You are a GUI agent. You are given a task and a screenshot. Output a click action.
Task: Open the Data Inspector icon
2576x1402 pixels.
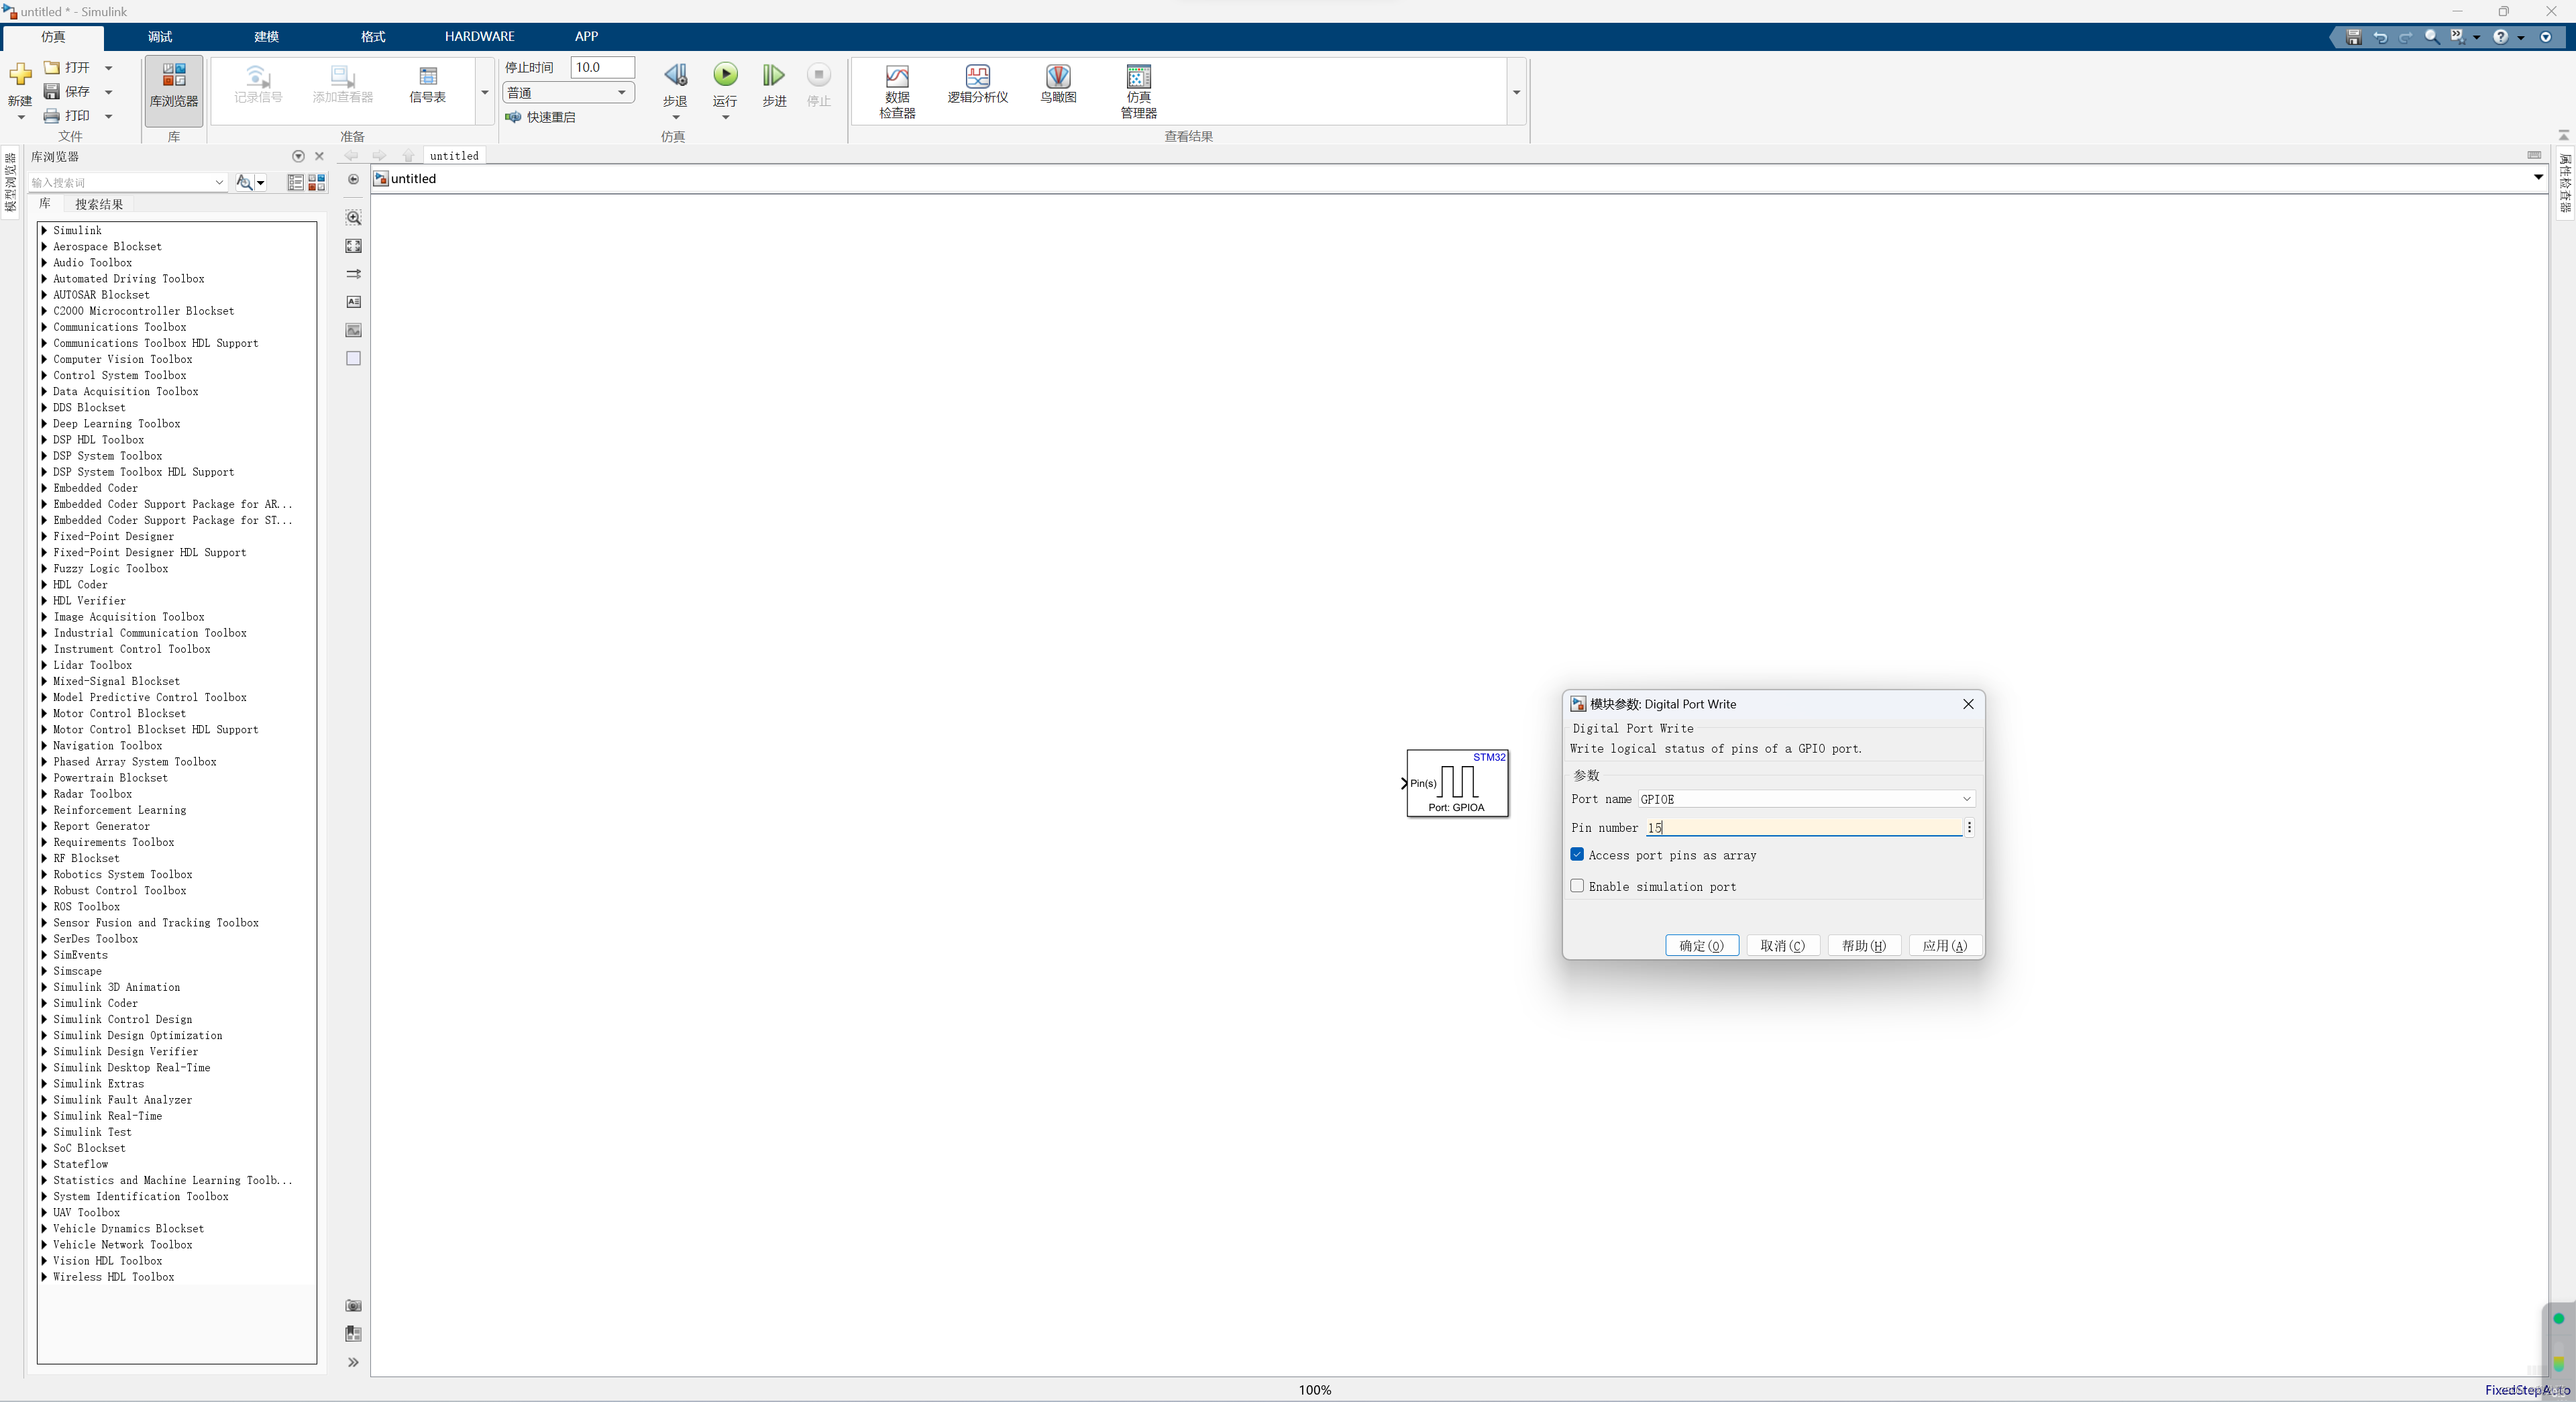point(897,77)
